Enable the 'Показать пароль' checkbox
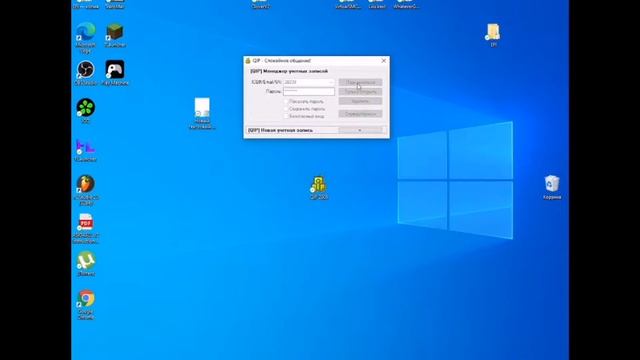The width and height of the screenshot is (640, 360). pos(286,101)
